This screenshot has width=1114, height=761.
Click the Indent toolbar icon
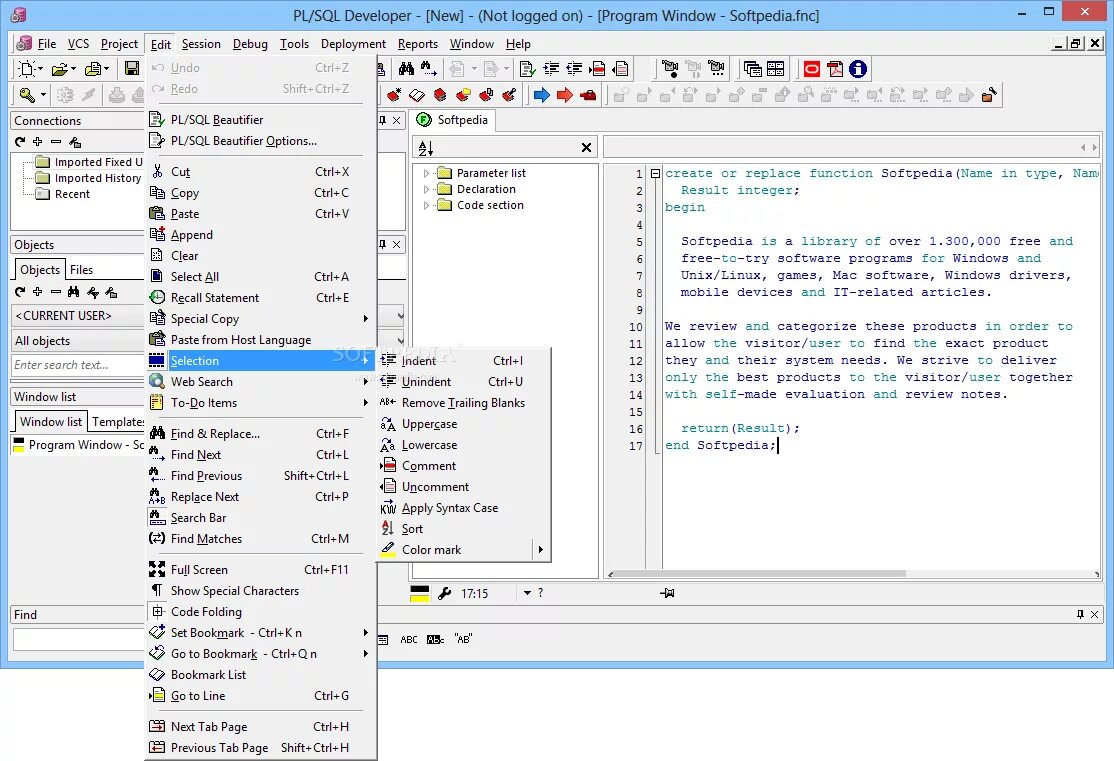[x=551, y=68]
